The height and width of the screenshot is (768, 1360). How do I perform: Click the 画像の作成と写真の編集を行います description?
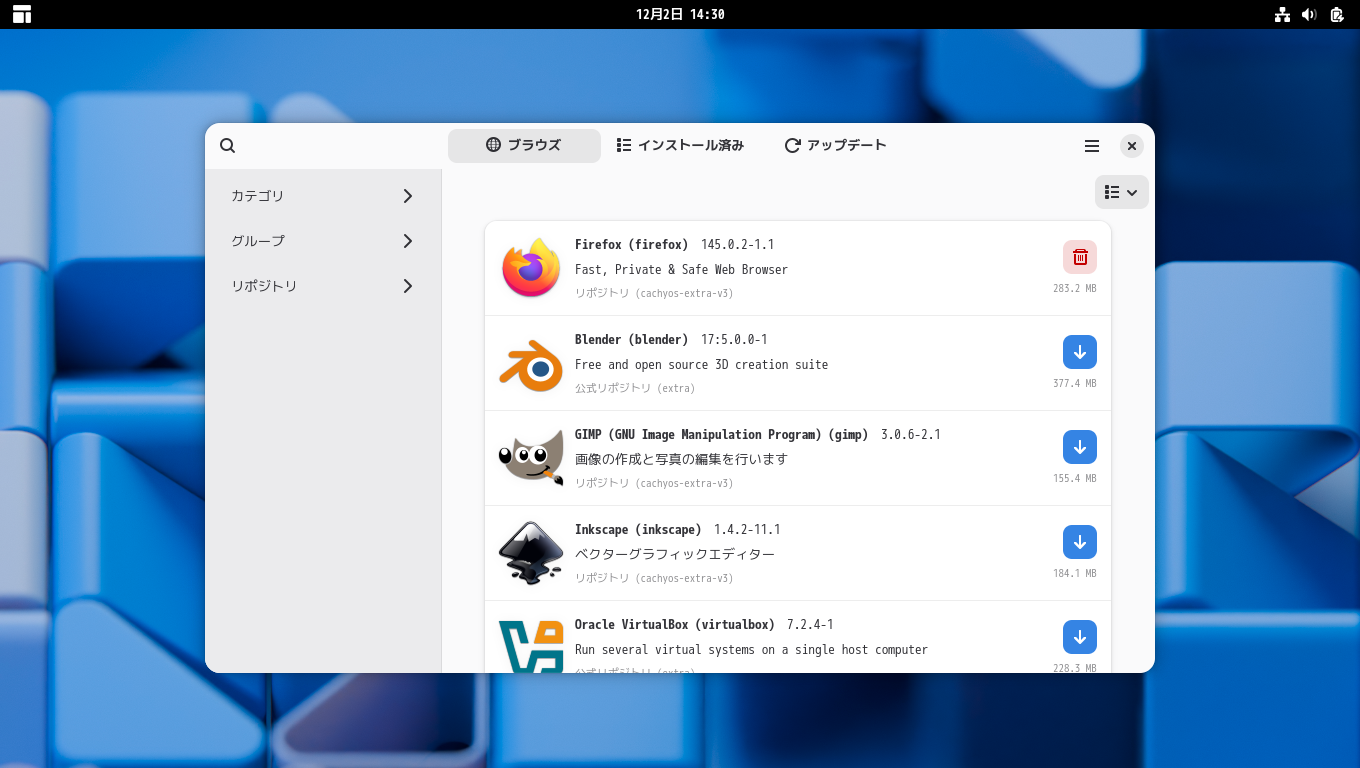tap(681, 460)
